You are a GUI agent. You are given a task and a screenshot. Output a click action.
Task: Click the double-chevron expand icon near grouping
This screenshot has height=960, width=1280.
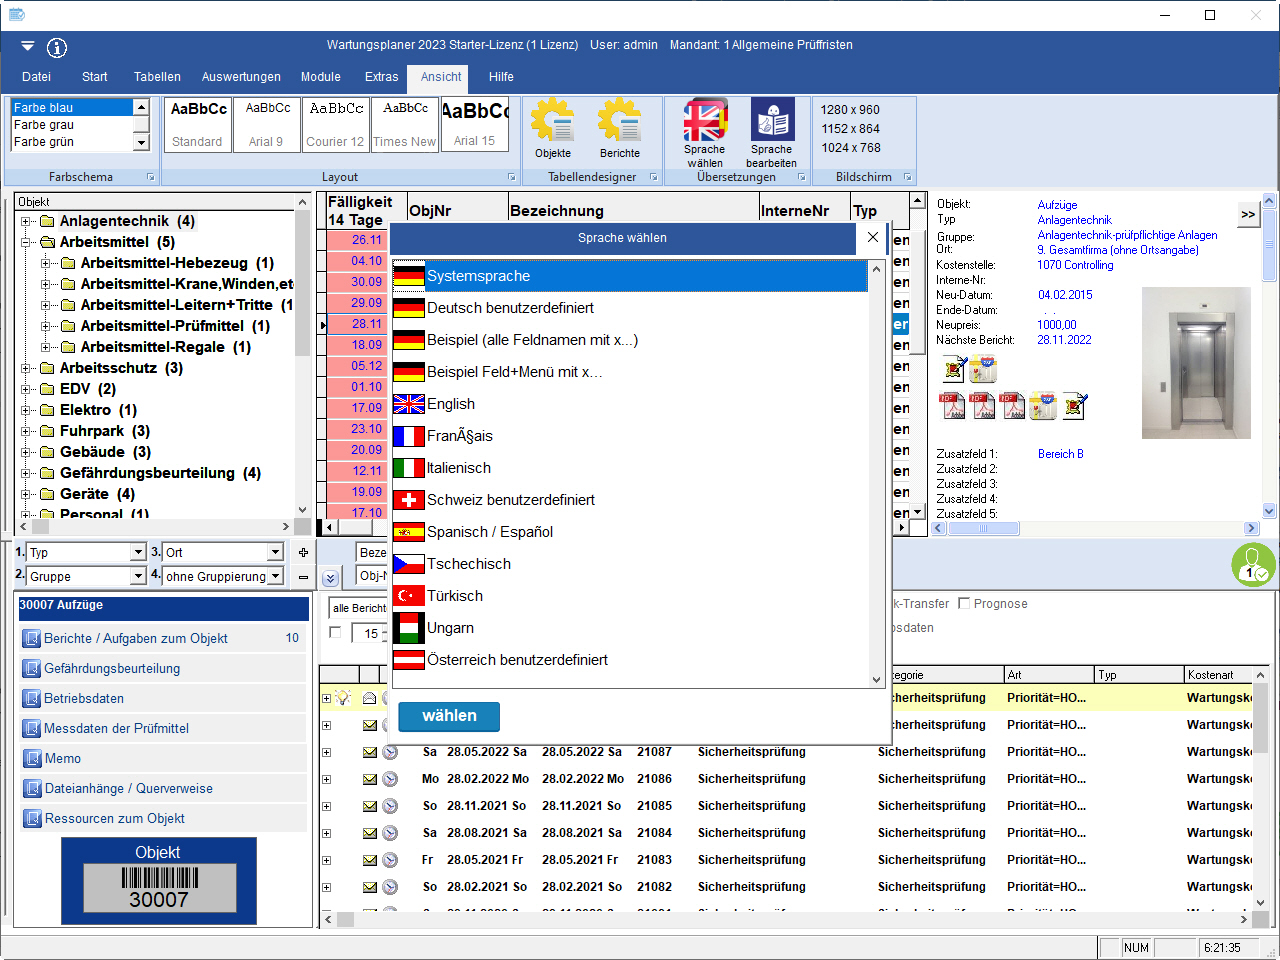pyautogui.click(x=330, y=578)
